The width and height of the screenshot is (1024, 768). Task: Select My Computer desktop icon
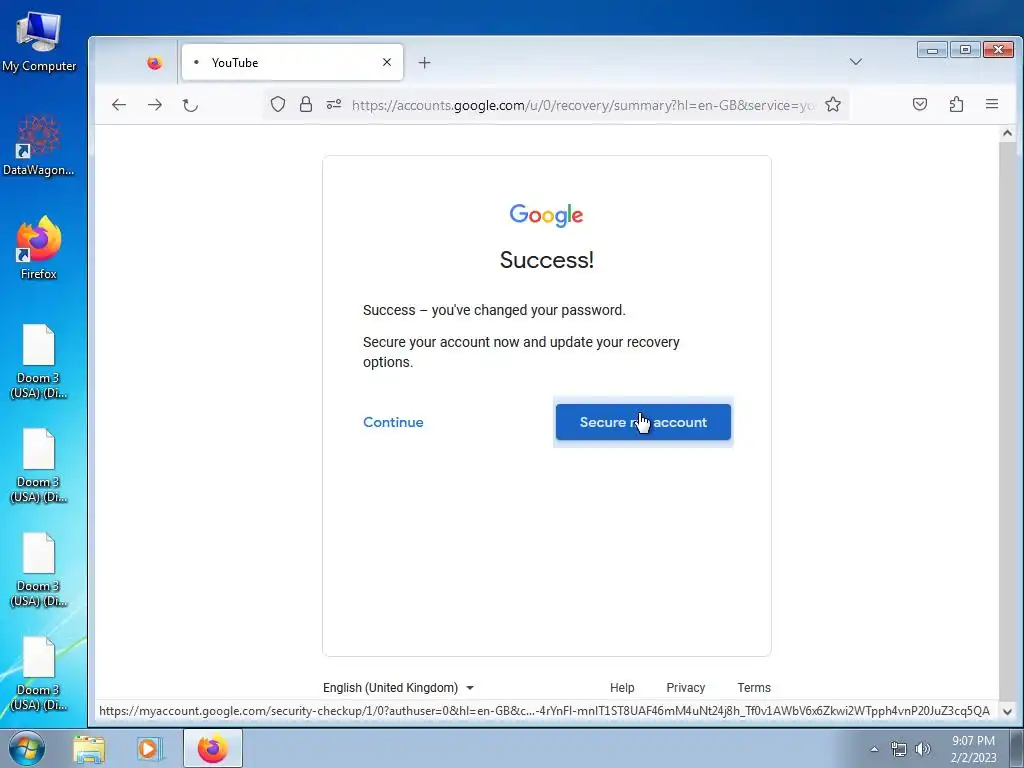(x=39, y=41)
